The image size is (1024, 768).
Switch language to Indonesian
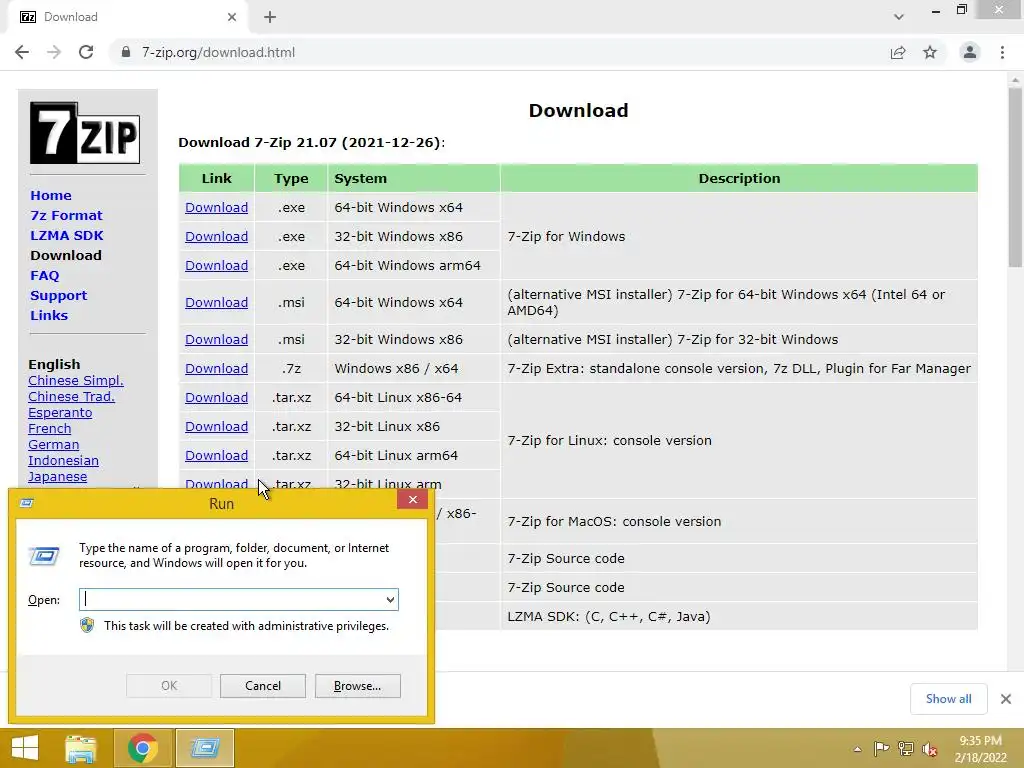[63, 460]
